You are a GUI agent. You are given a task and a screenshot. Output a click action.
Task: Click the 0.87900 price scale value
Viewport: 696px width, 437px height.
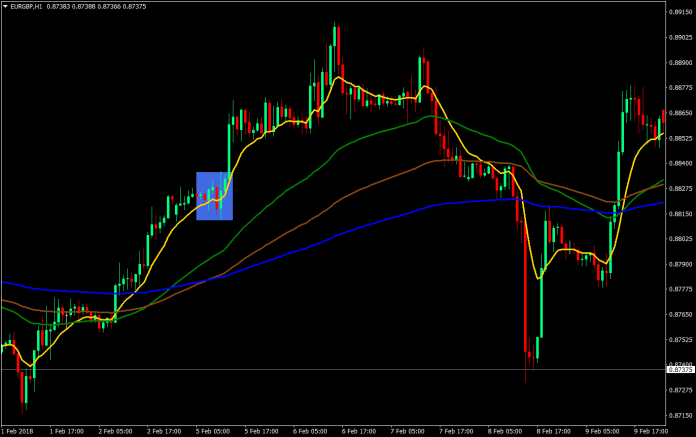[x=680, y=264]
